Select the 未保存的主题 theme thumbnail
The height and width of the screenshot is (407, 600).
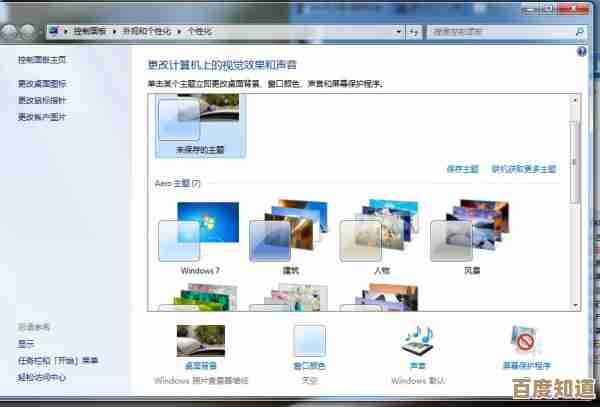[x=200, y=125]
